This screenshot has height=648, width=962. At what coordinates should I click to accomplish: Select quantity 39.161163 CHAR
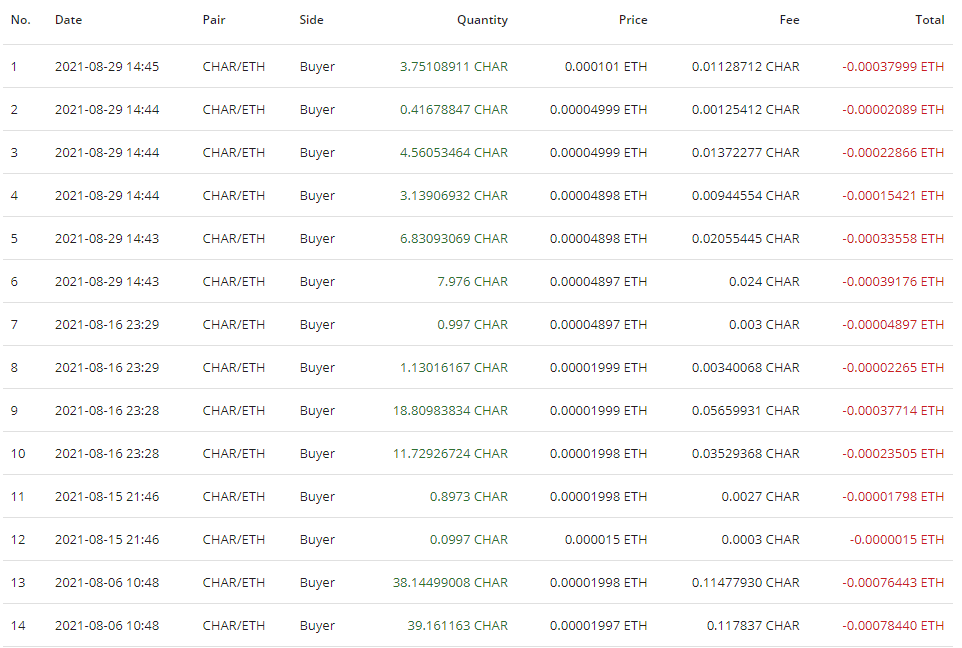coord(458,625)
